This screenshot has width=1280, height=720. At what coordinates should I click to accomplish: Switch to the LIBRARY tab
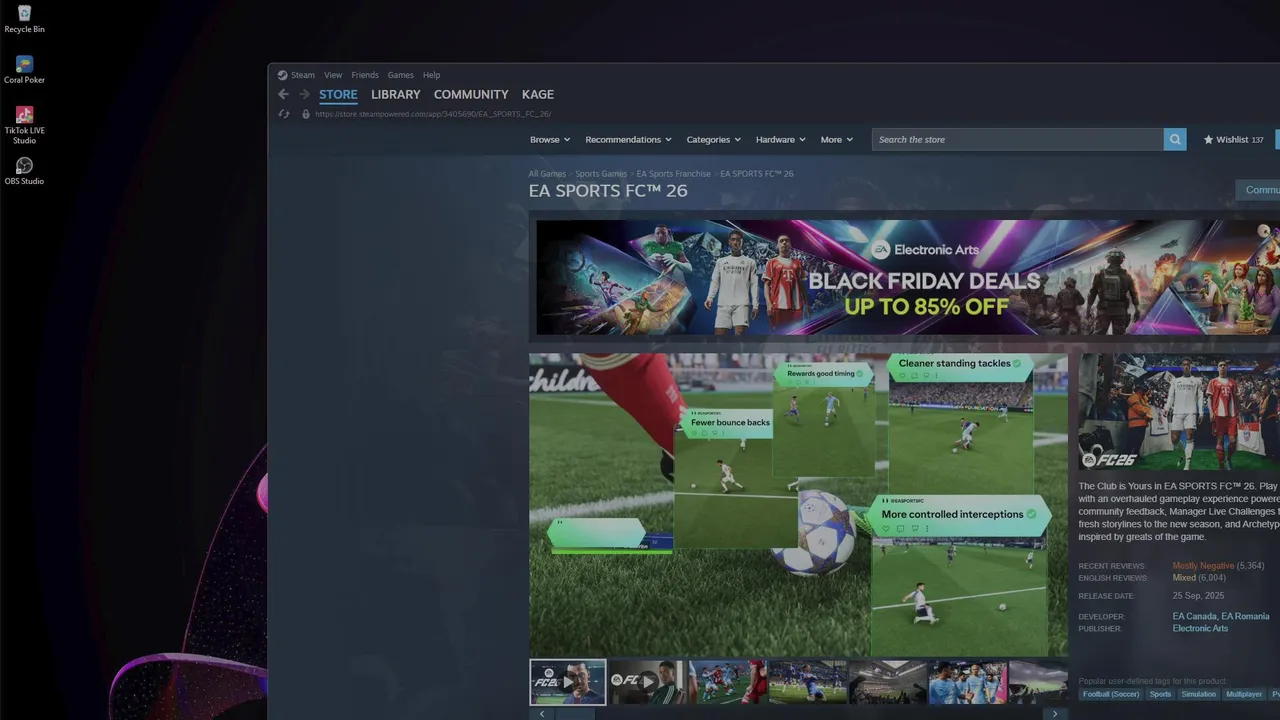pyautogui.click(x=396, y=95)
